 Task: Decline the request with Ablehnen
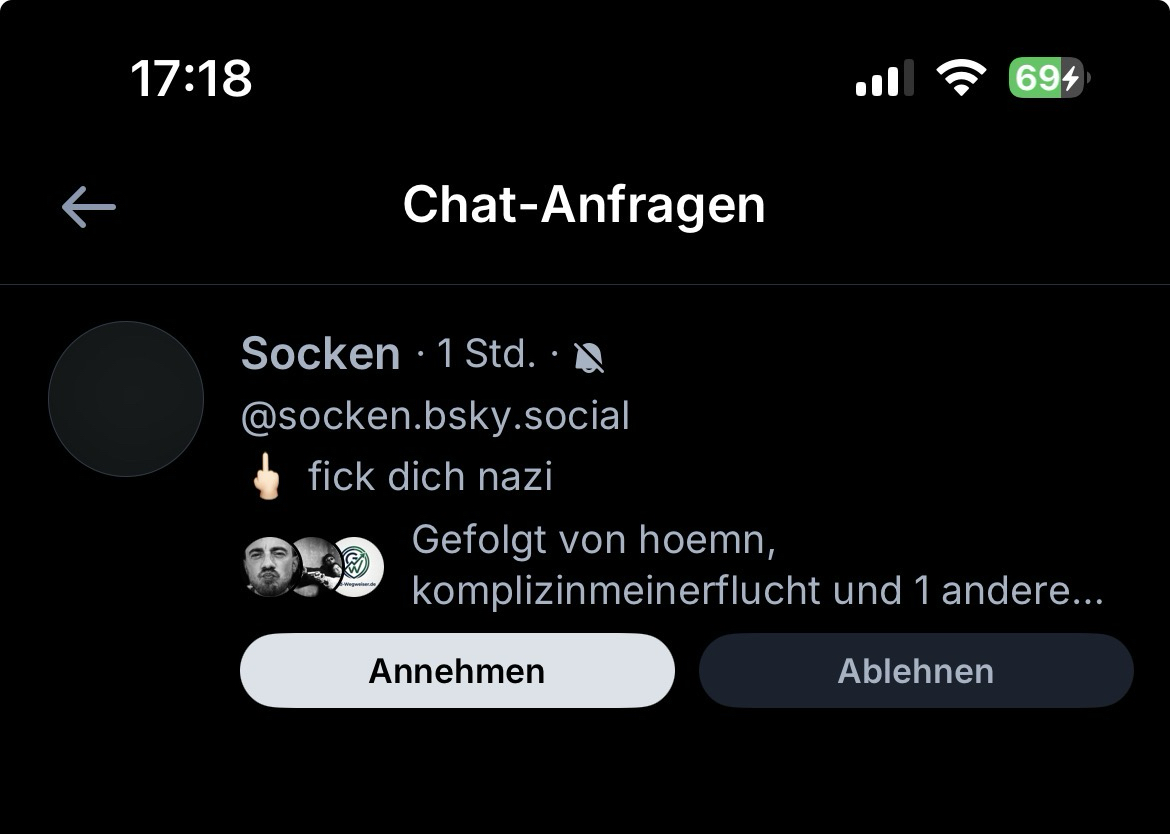(x=915, y=670)
